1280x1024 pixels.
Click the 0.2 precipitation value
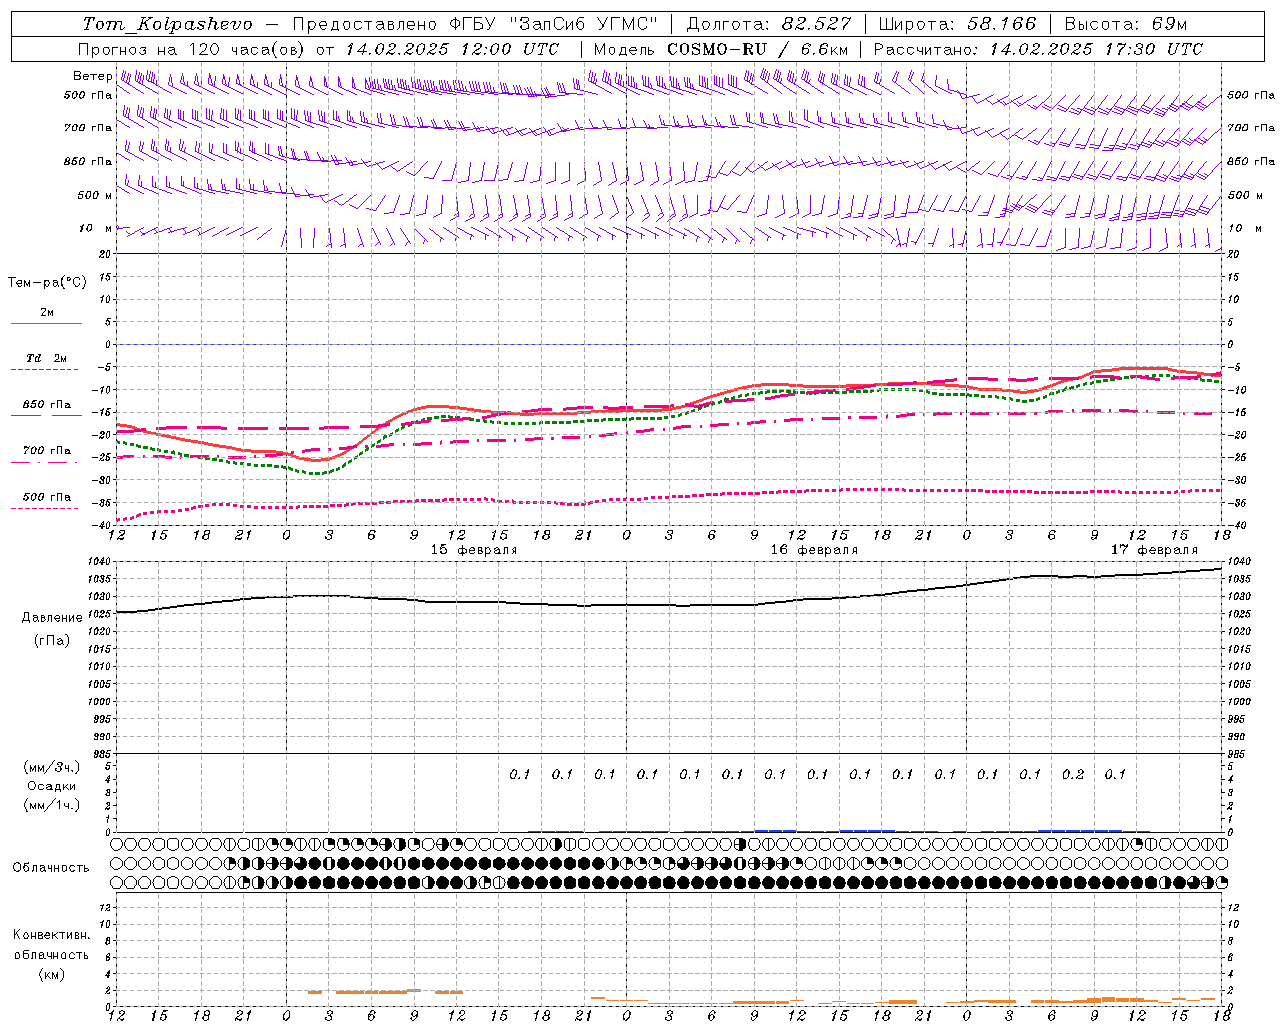point(1073,774)
